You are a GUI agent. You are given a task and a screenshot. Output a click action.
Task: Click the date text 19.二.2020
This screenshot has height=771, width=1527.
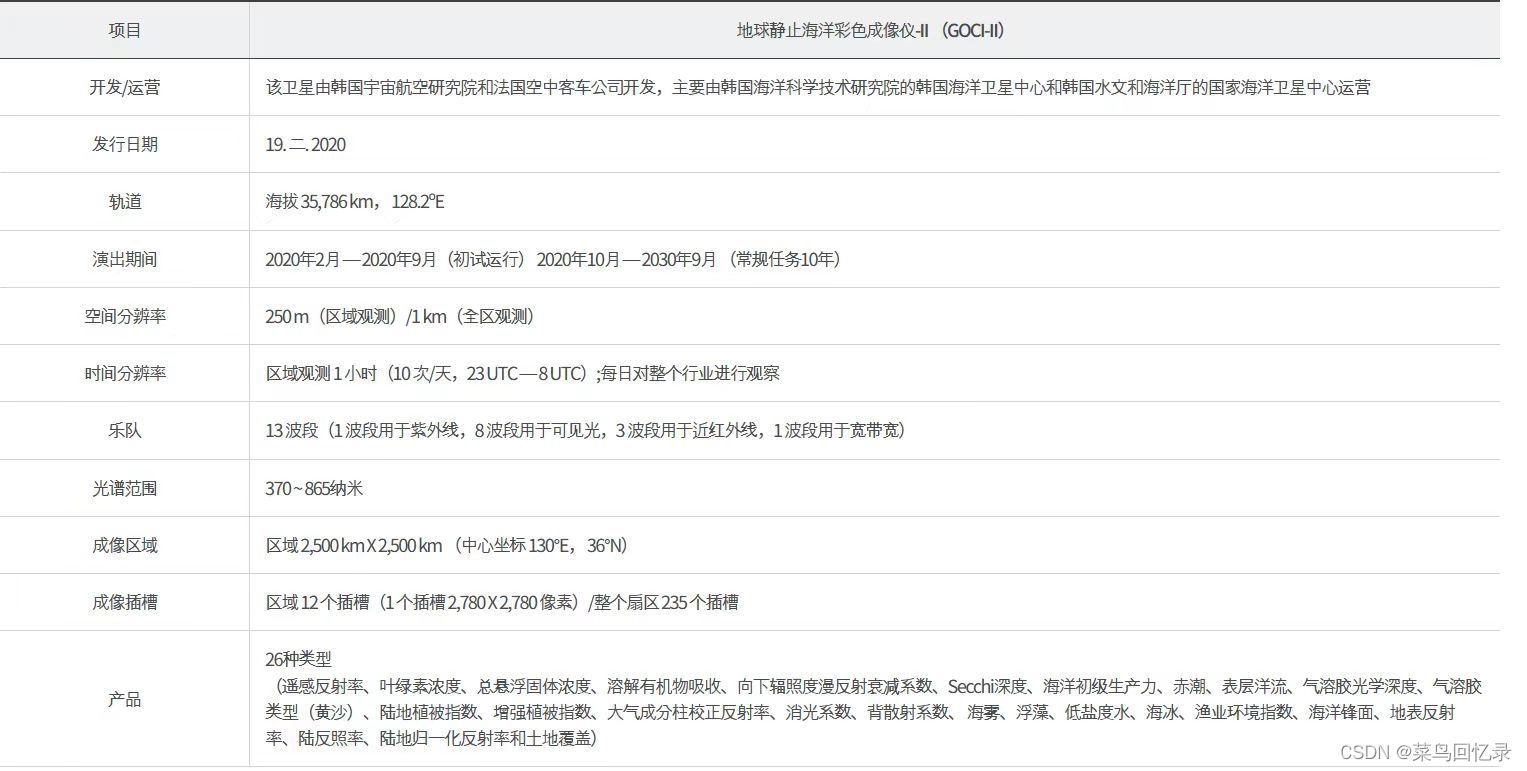point(304,145)
